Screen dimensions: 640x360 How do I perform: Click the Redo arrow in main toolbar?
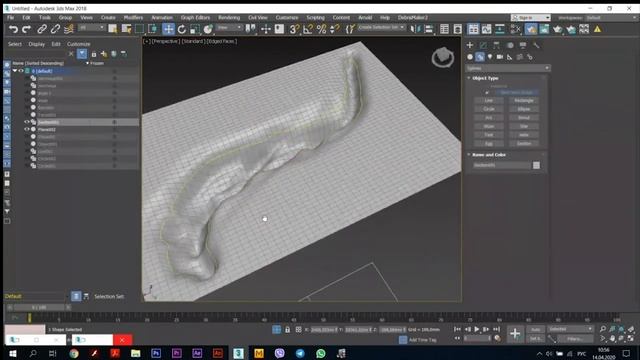[x=27, y=29]
